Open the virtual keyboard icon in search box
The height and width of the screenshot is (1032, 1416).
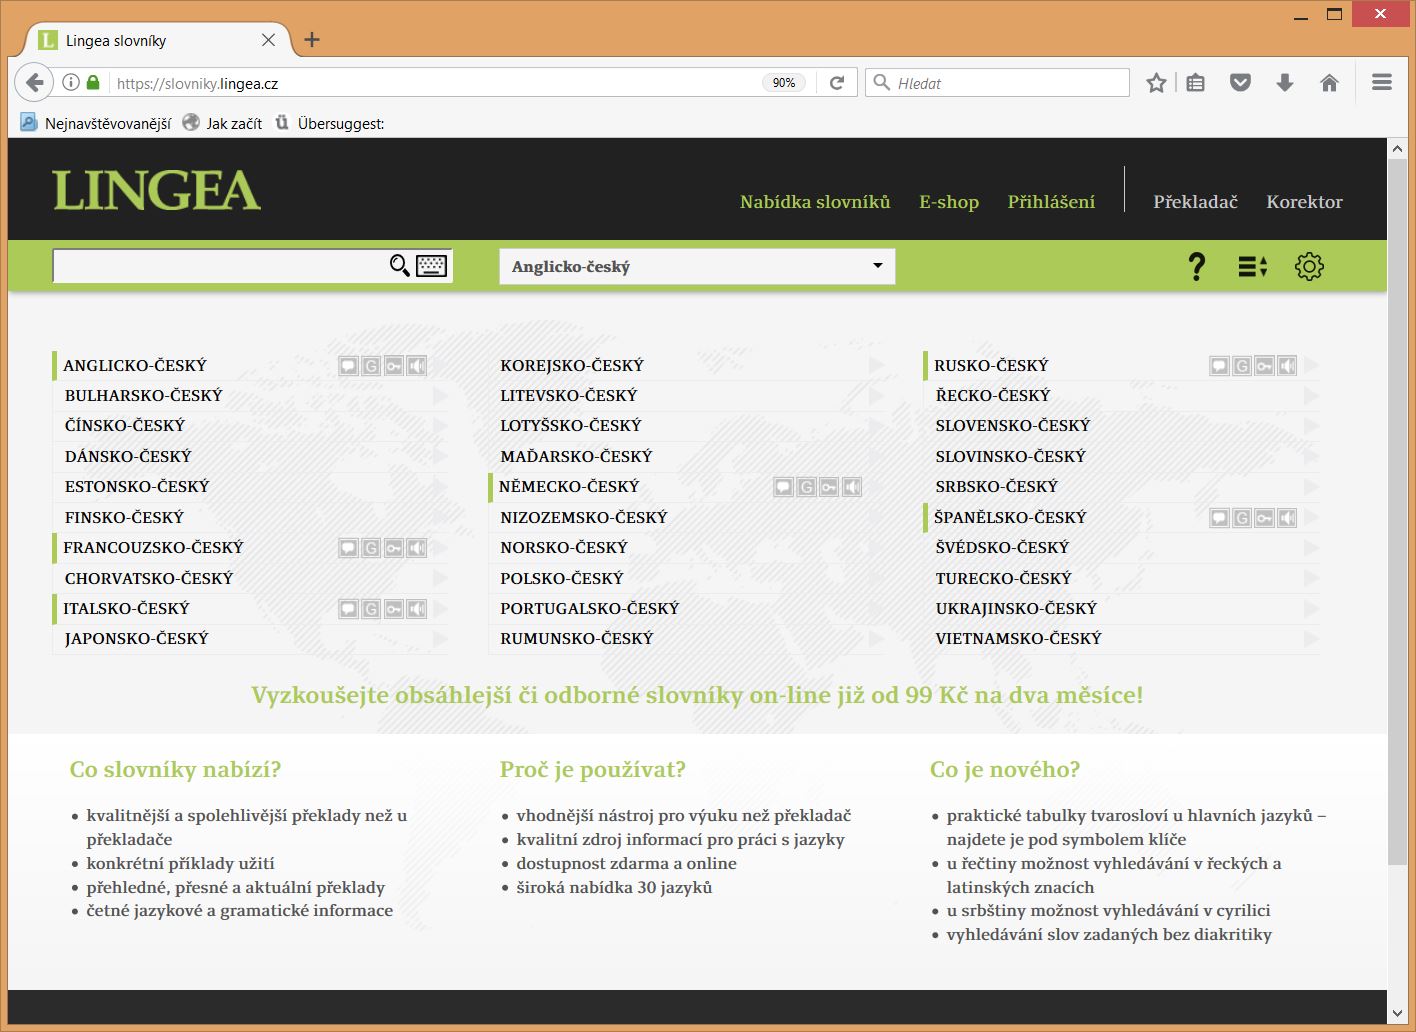pyautogui.click(x=431, y=265)
